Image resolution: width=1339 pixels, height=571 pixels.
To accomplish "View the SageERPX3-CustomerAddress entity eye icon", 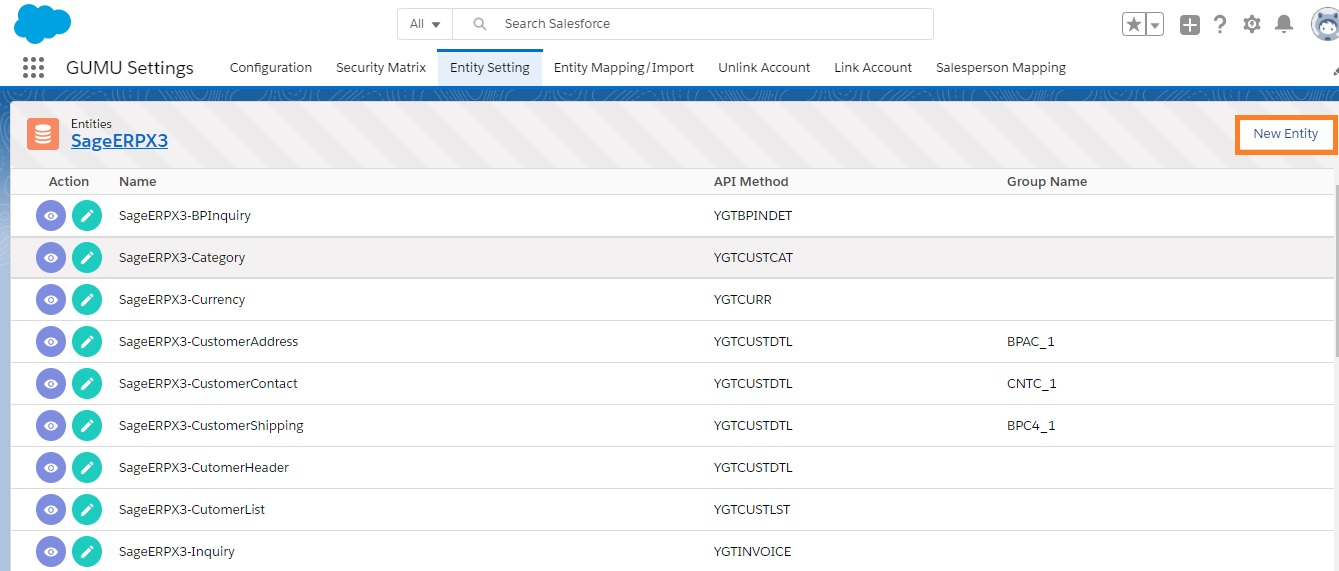I will tap(51, 341).
